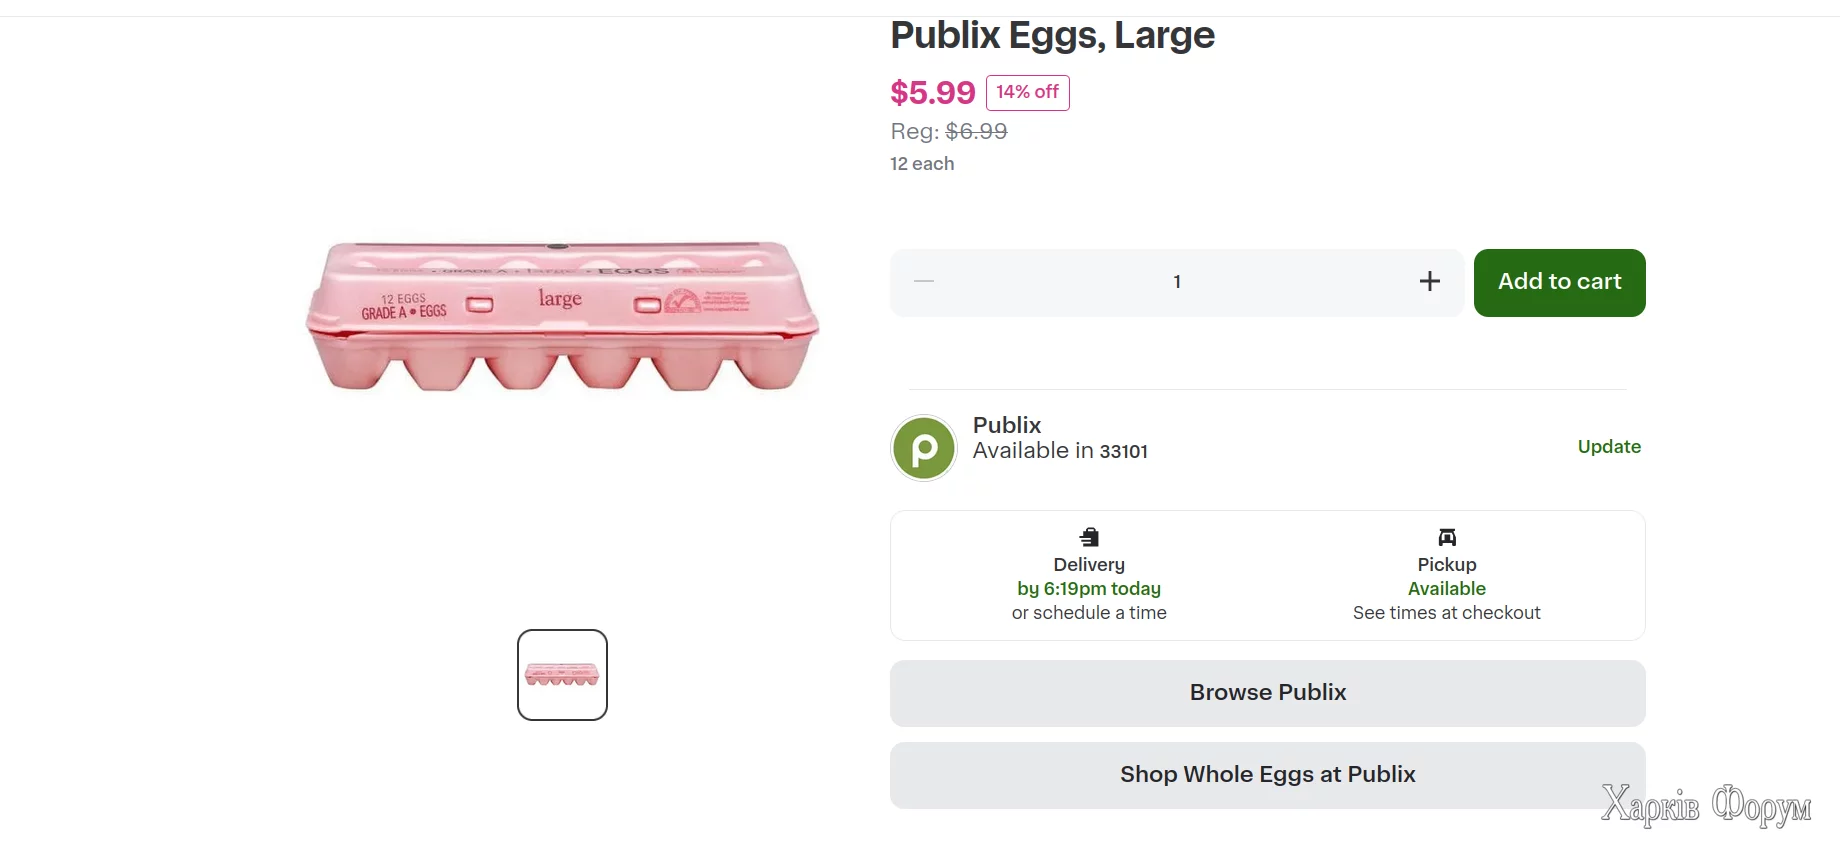Image resolution: width=1840 pixels, height=846 pixels.
Task: Click the Publix store name
Action: (1007, 425)
